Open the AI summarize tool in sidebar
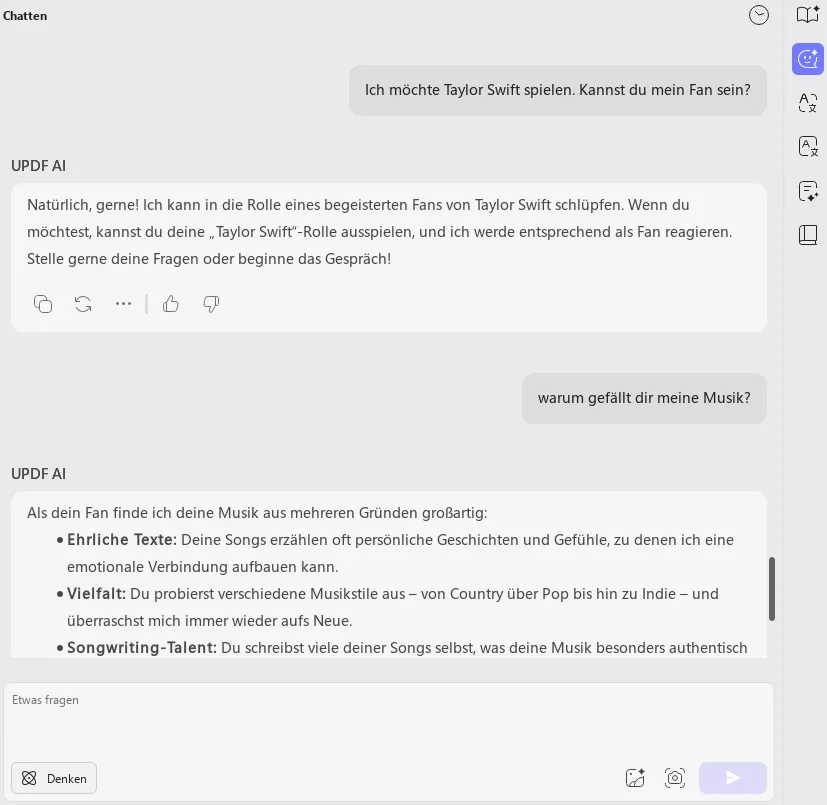The height and width of the screenshot is (805, 827). 807,191
